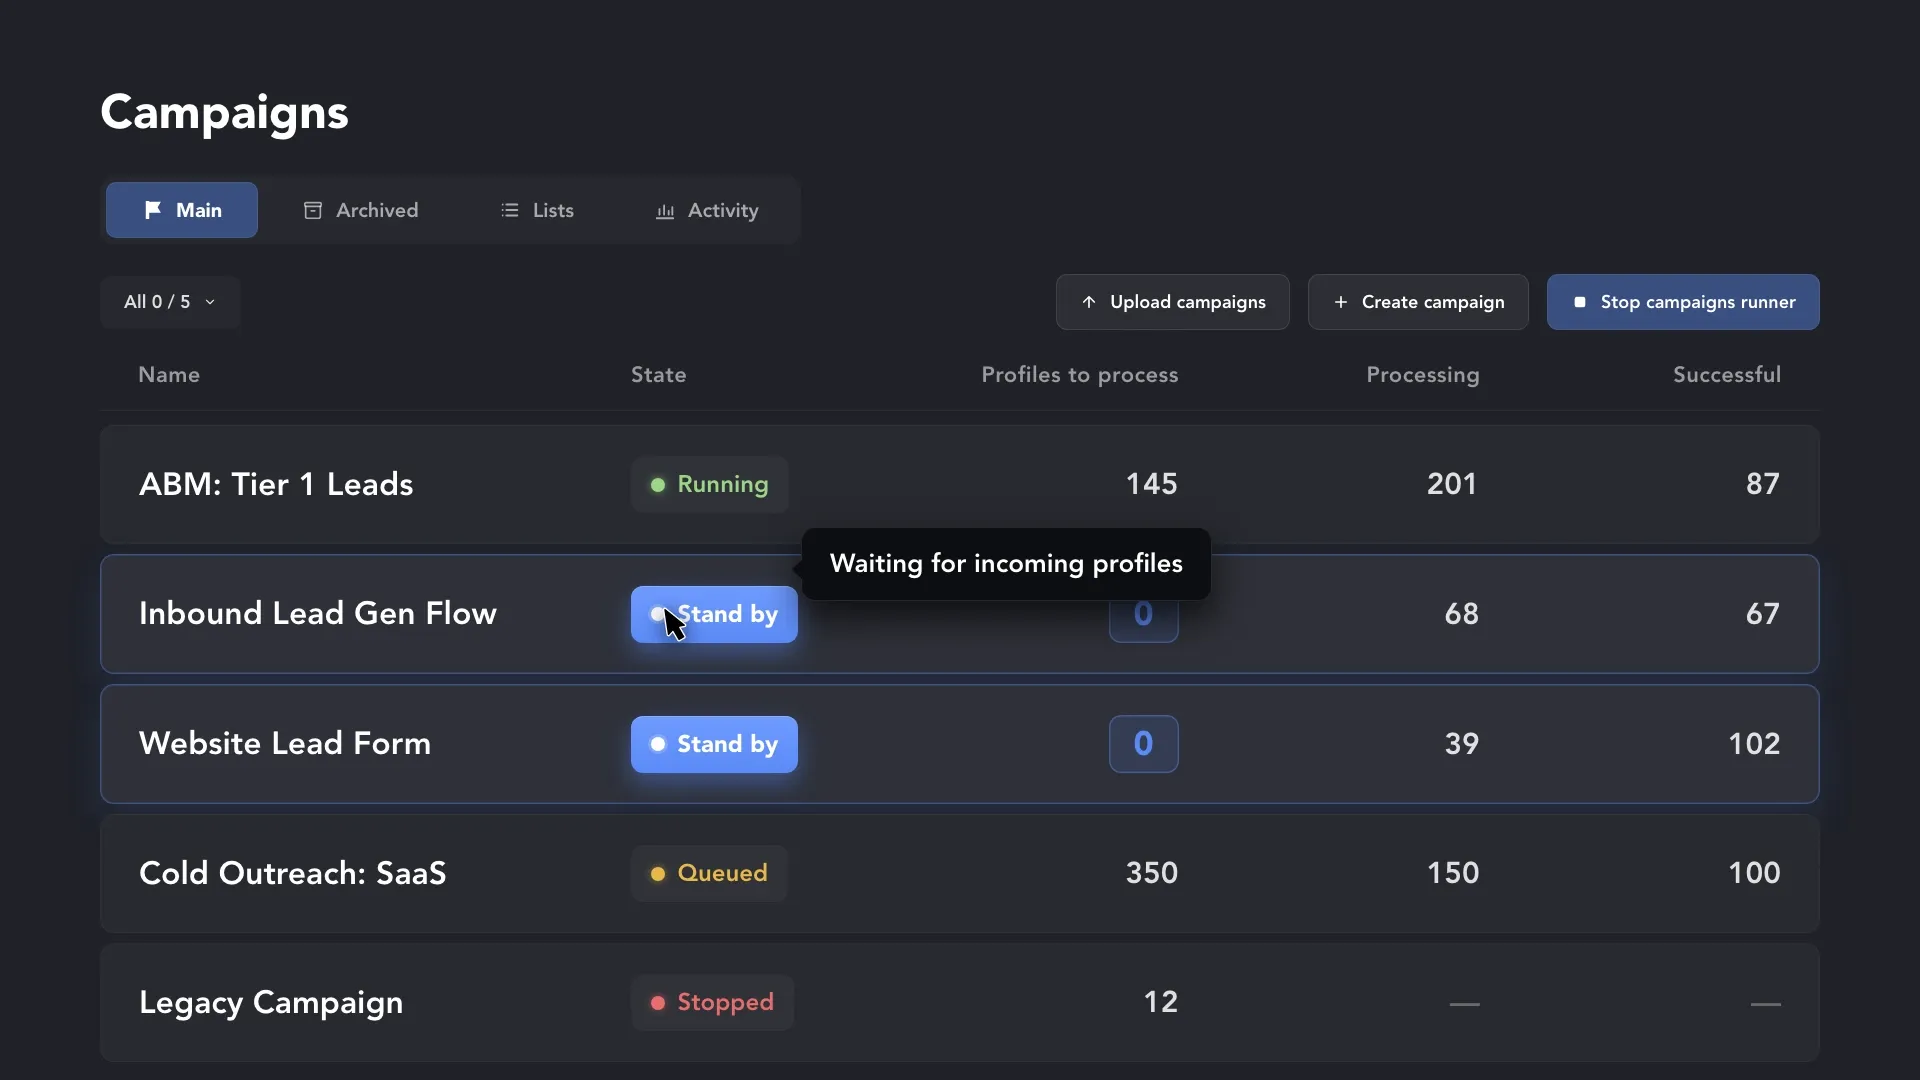Toggle Inbound Lead Gen Flow Stand by
This screenshot has width=1920, height=1080.
(714, 614)
